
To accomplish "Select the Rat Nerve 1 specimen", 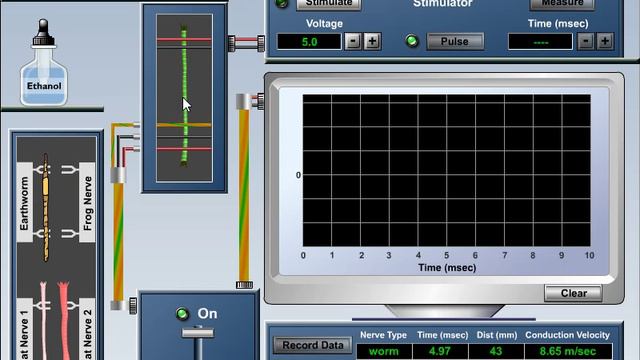I will coord(43,320).
